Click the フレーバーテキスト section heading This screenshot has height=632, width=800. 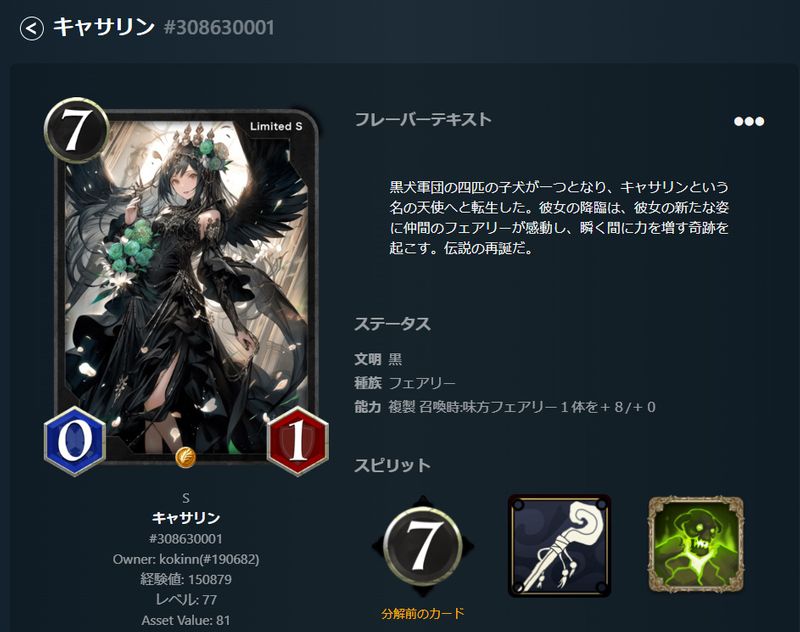[x=422, y=119]
